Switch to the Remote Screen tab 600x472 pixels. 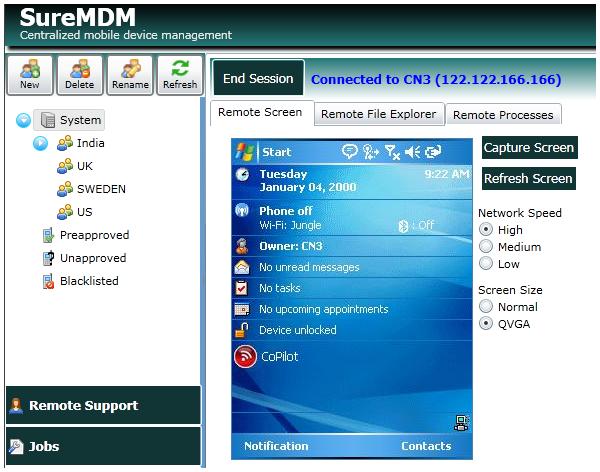click(260, 113)
